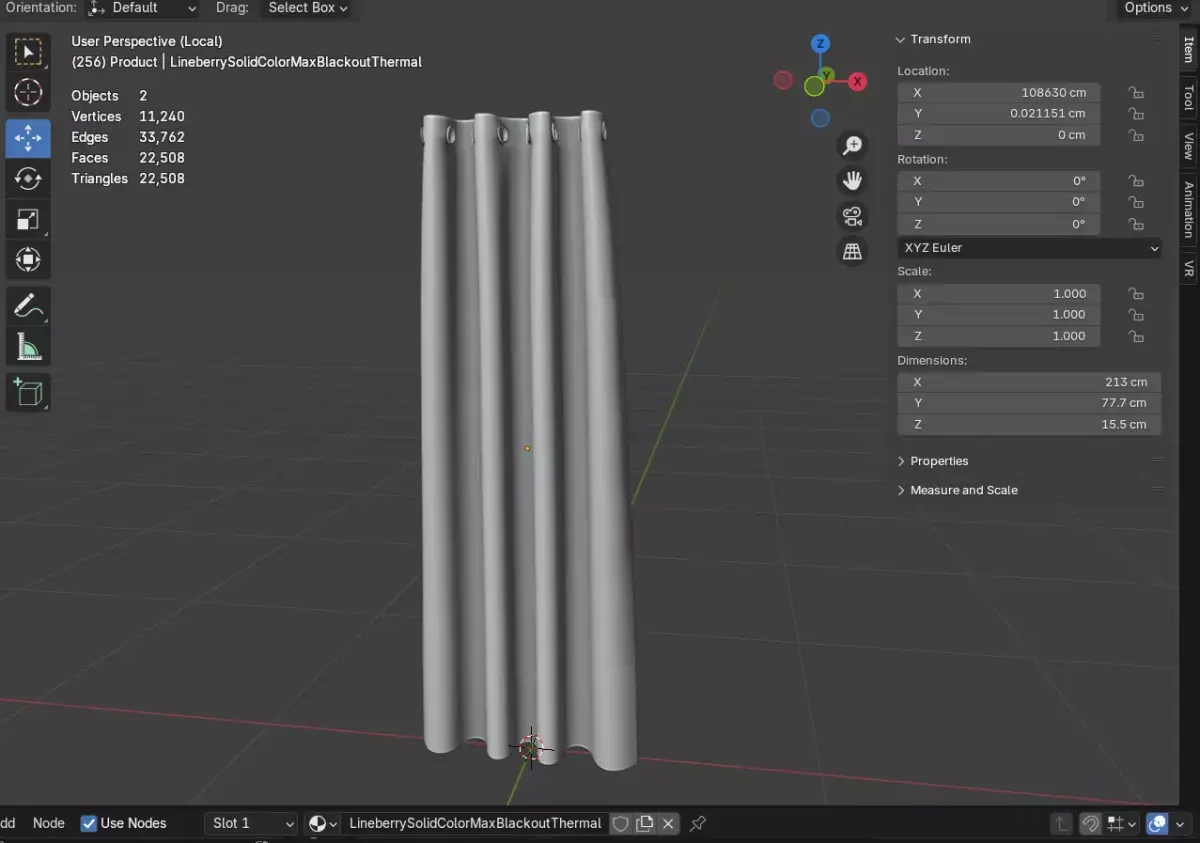Toggle the Use Nodes checkbox
Image resolution: width=1200 pixels, height=843 pixels.
pos(89,824)
